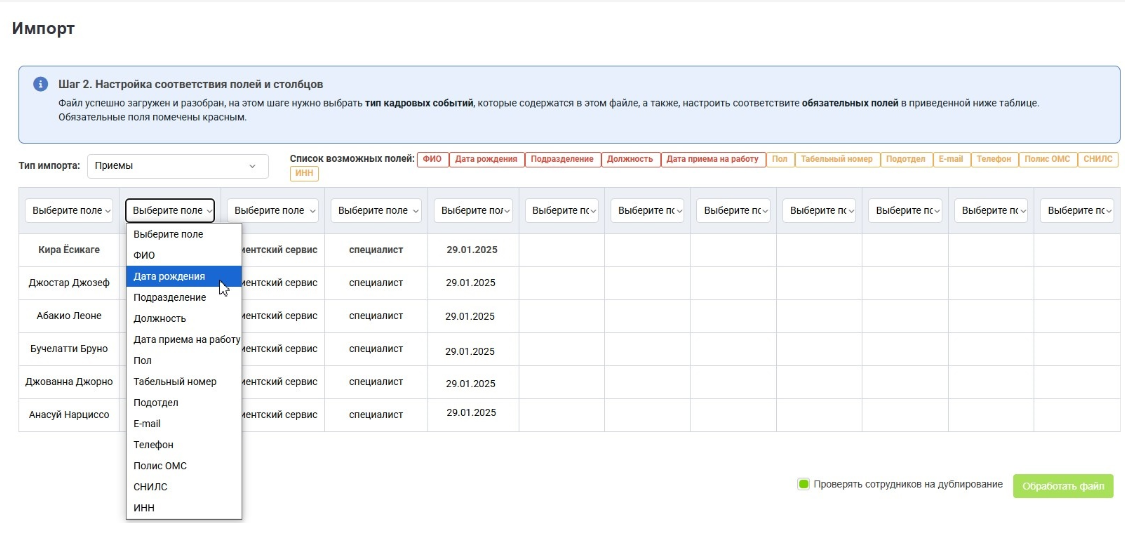Click the orange Табельный номер field tag
Viewport: 1141px width, 553px height.
point(837,159)
